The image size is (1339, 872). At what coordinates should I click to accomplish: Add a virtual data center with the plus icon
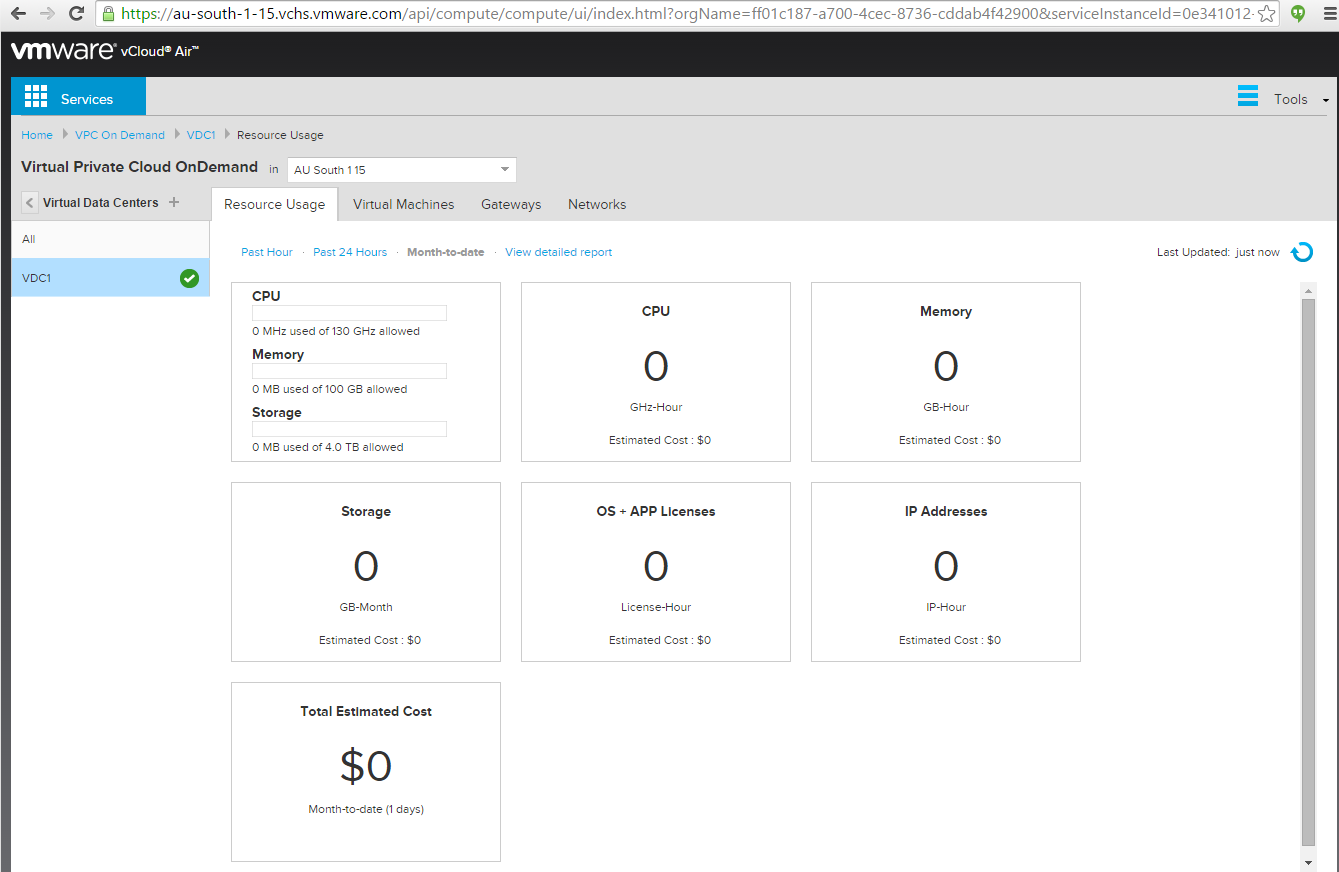(174, 202)
